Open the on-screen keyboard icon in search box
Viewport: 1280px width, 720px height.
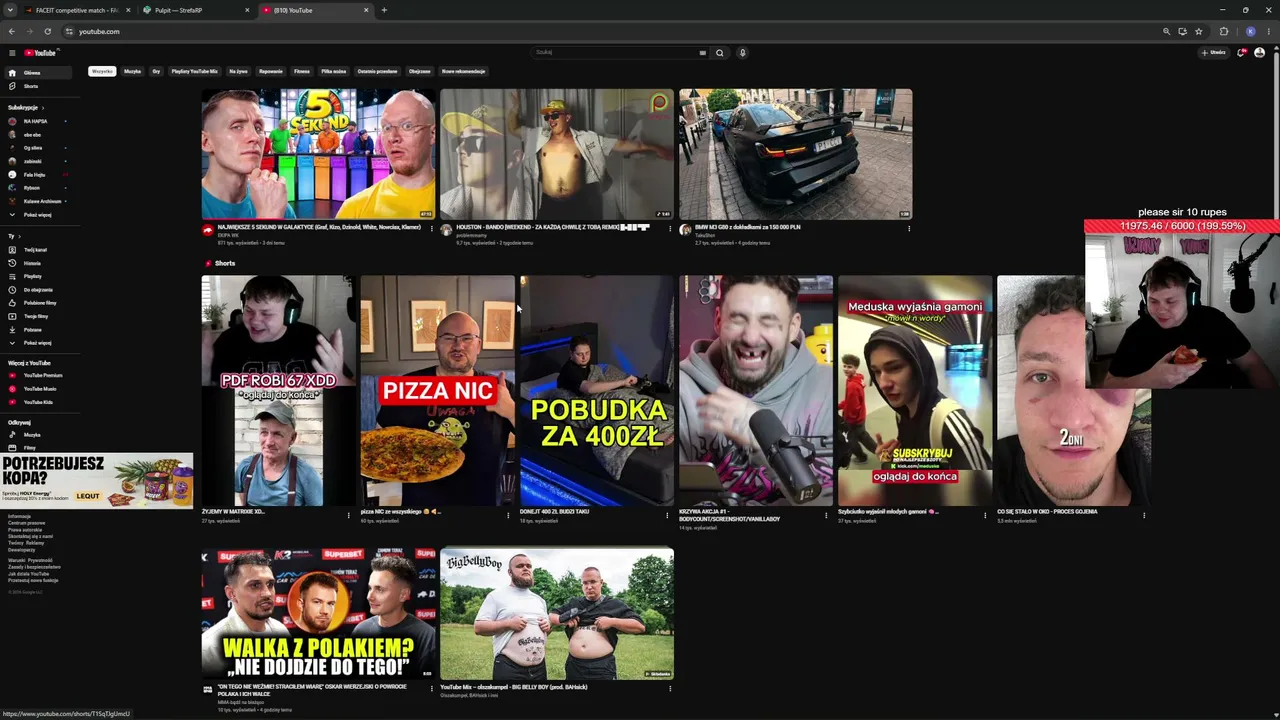pos(703,53)
